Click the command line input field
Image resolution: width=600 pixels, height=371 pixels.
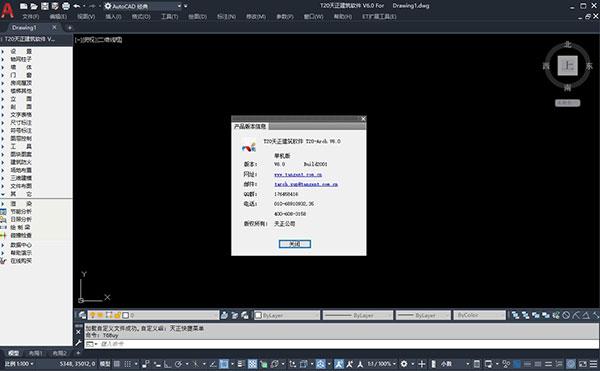(x=341, y=344)
